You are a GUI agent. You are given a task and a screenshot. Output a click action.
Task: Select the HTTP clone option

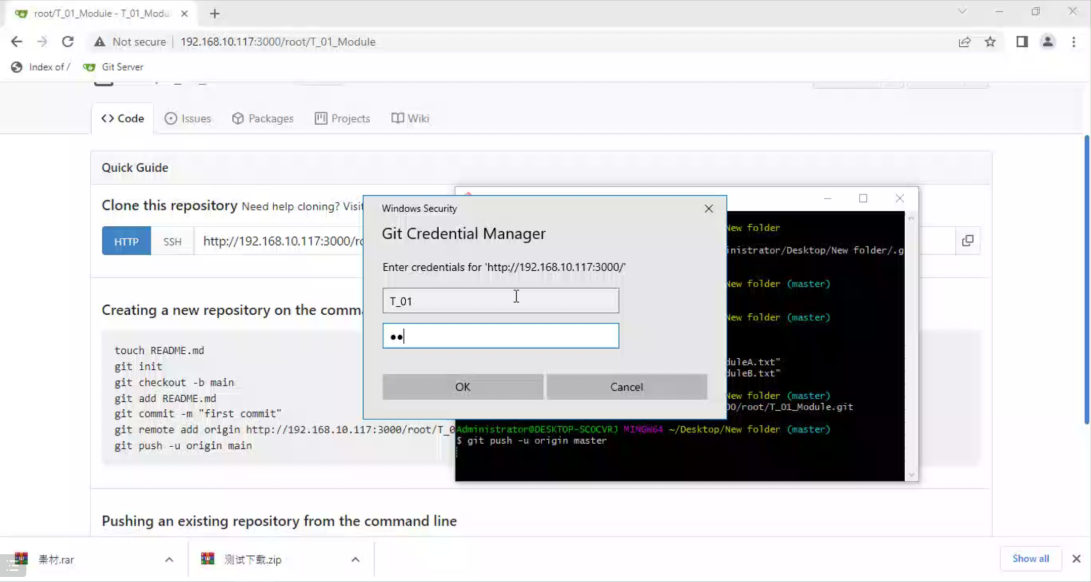pyautogui.click(x=126, y=241)
